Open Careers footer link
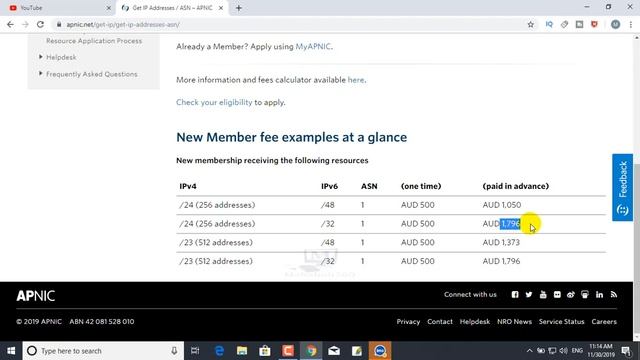Viewport: 640px width, 360px height. pos(604,322)
